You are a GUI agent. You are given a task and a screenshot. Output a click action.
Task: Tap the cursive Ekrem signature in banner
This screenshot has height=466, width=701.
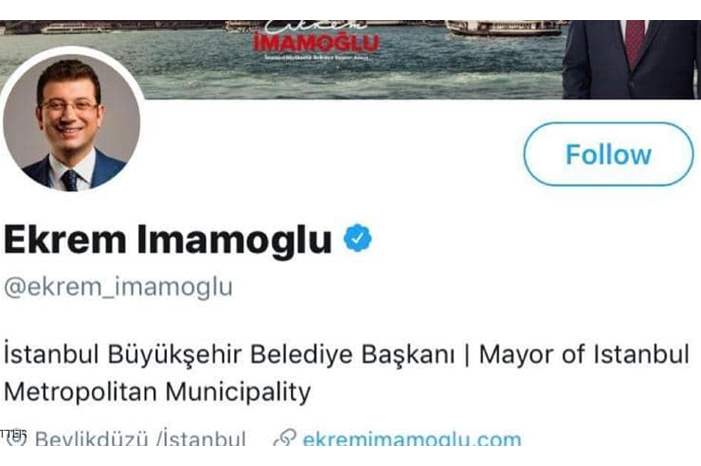pos(316,27)
